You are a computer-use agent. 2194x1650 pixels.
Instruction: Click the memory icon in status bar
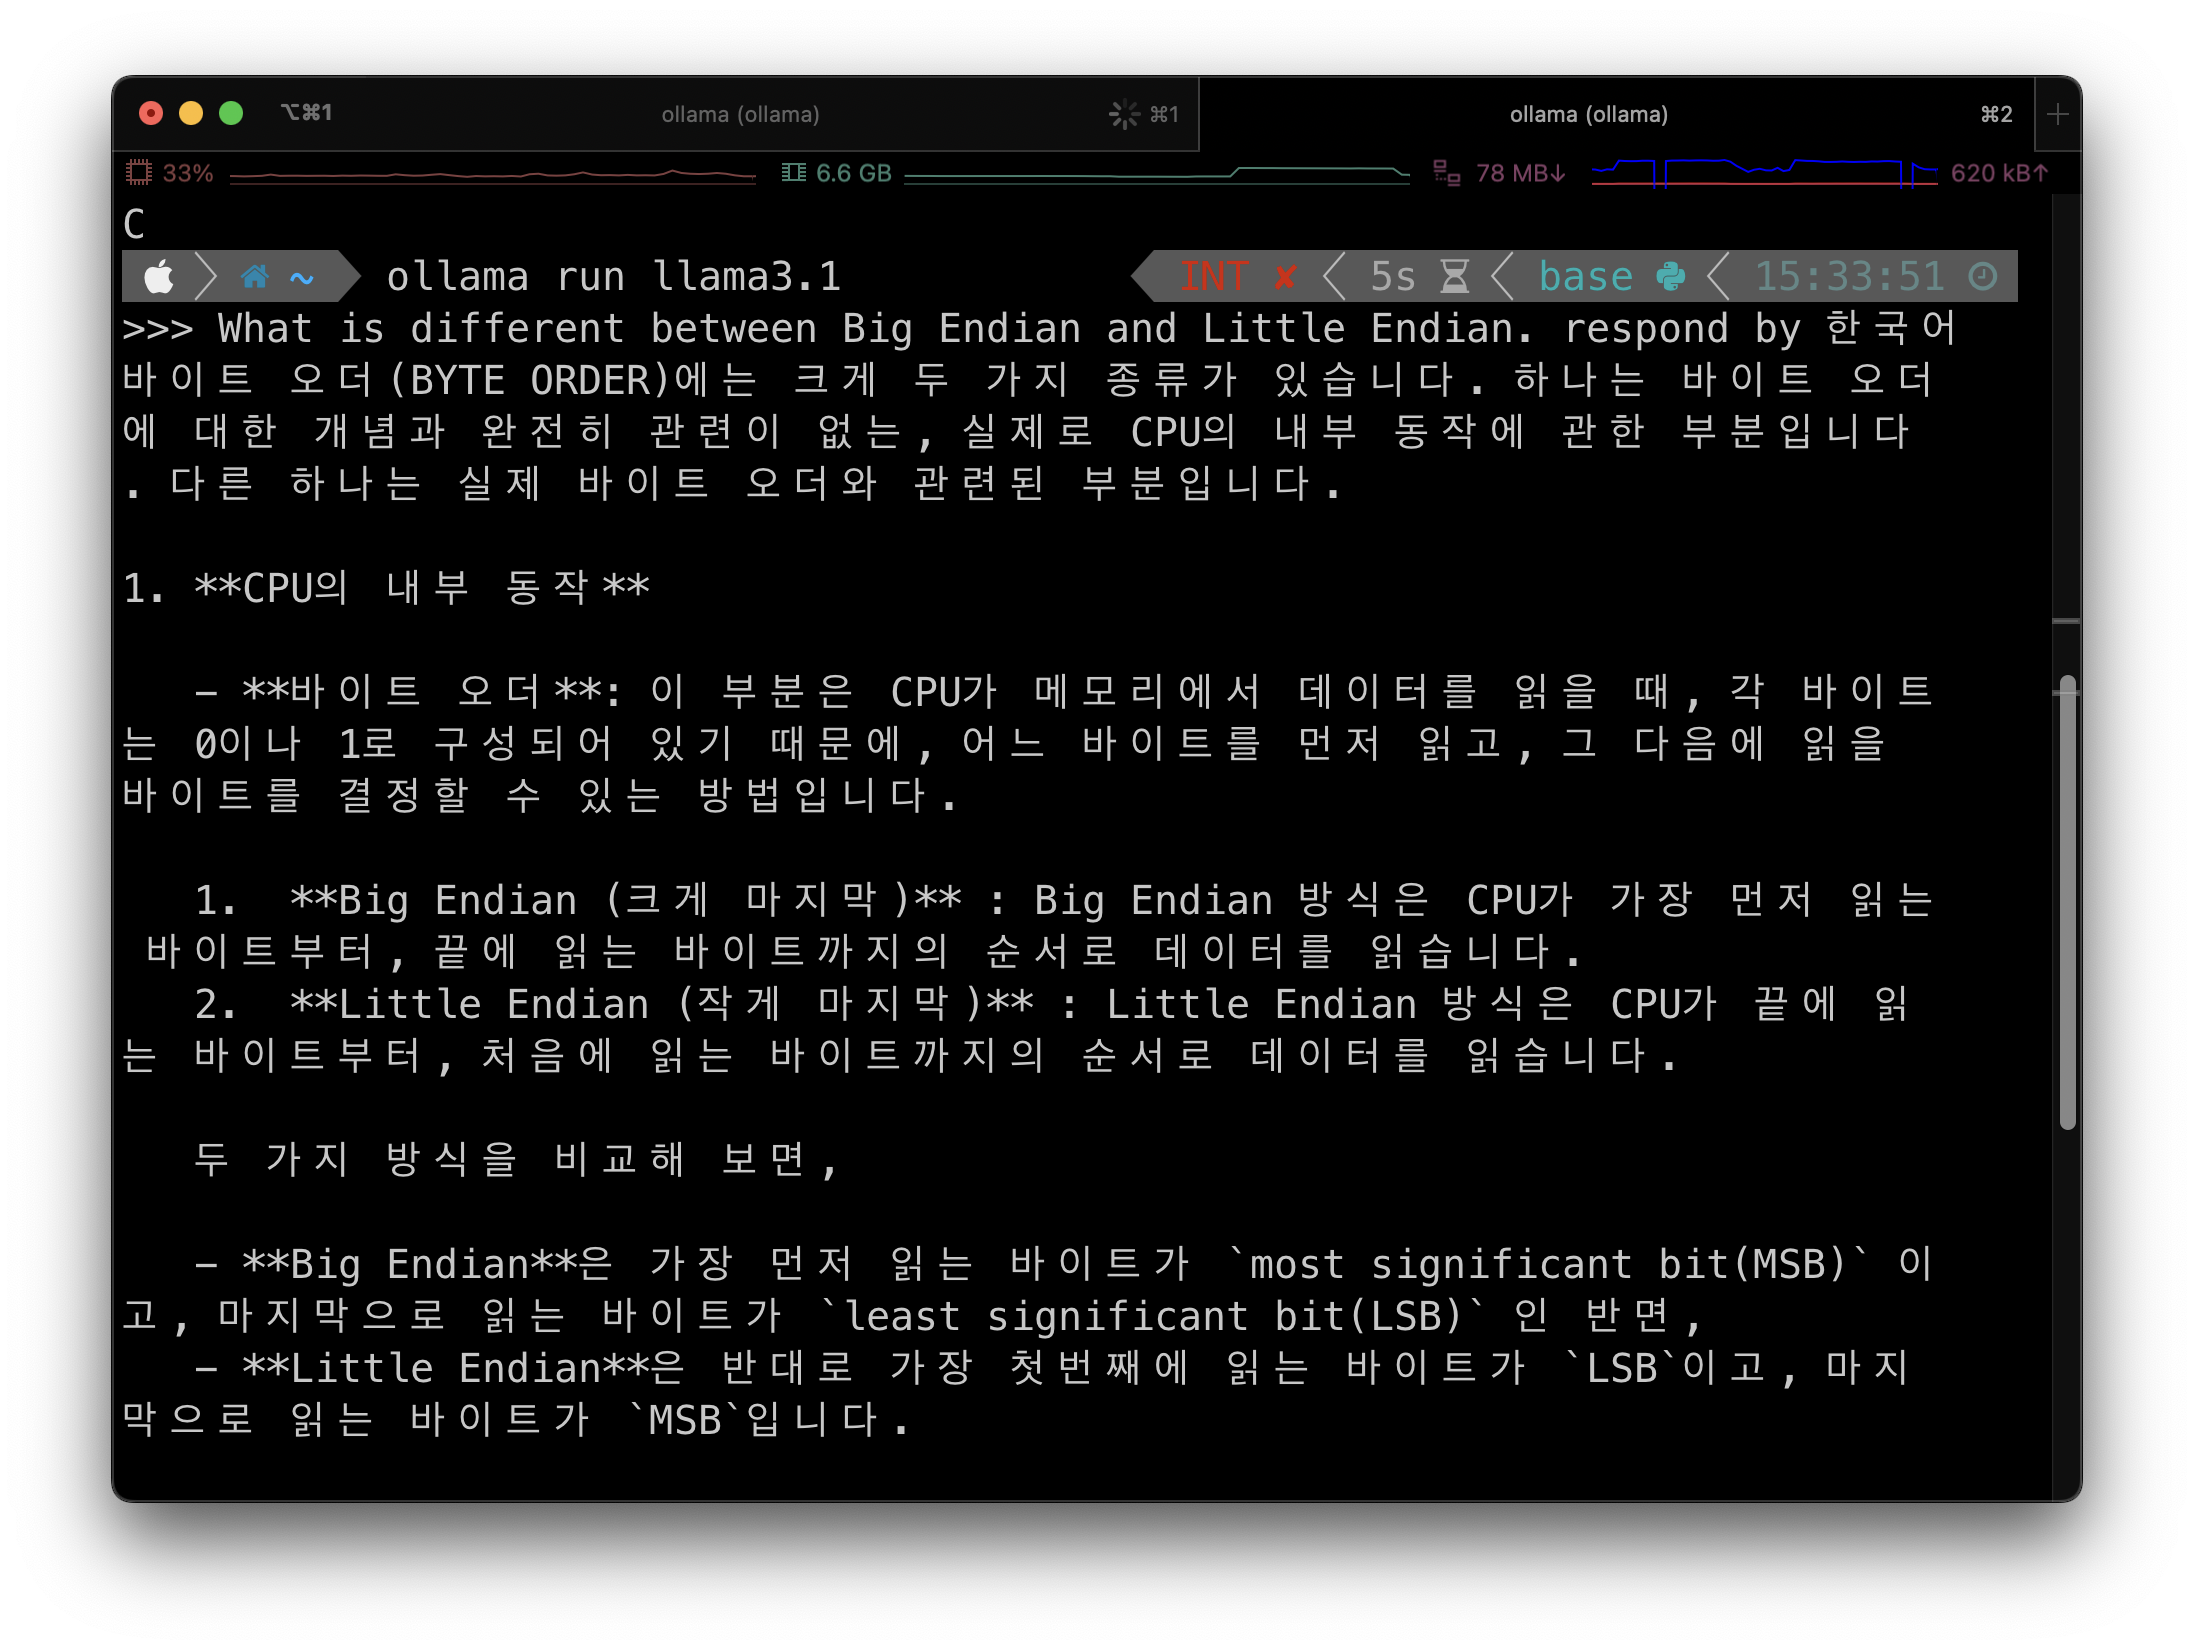[794, 173]
